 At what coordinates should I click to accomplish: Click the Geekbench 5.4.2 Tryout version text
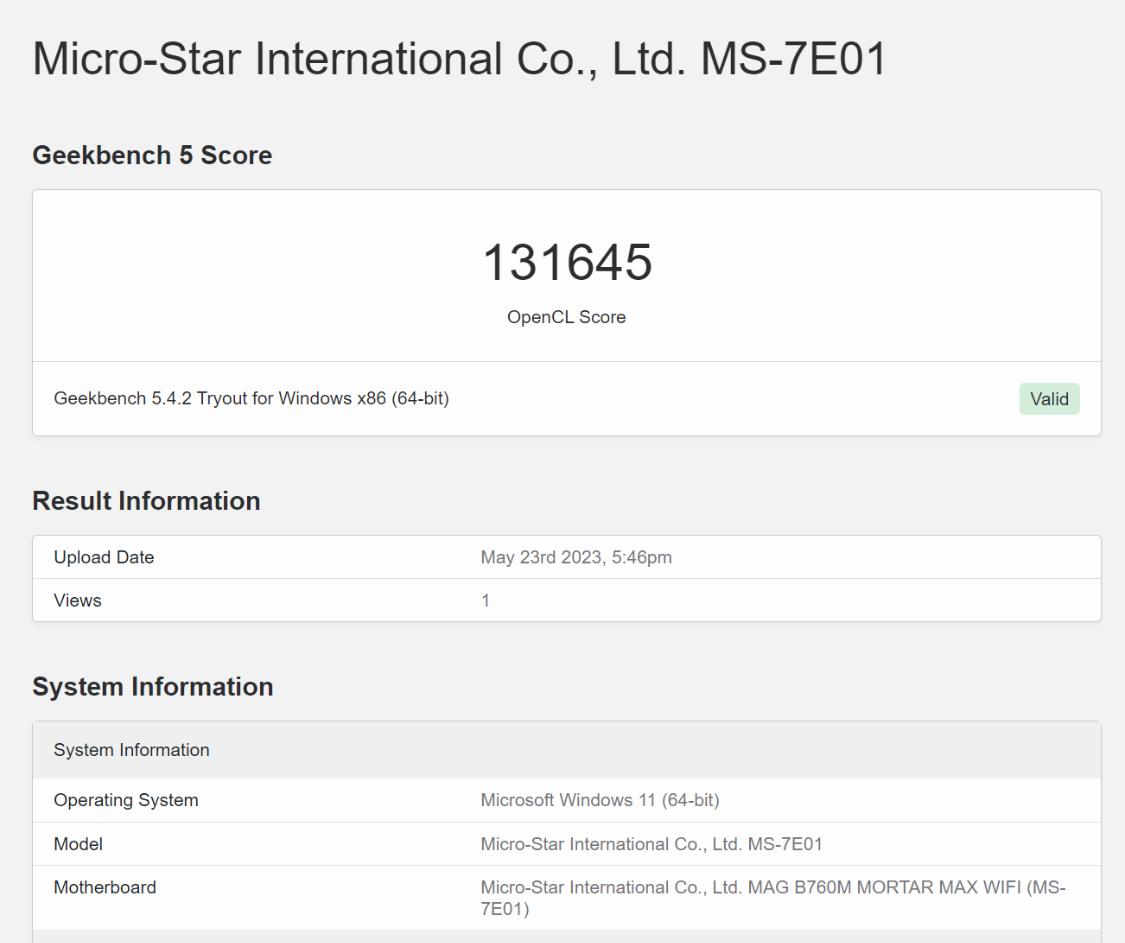coord(251,399)
